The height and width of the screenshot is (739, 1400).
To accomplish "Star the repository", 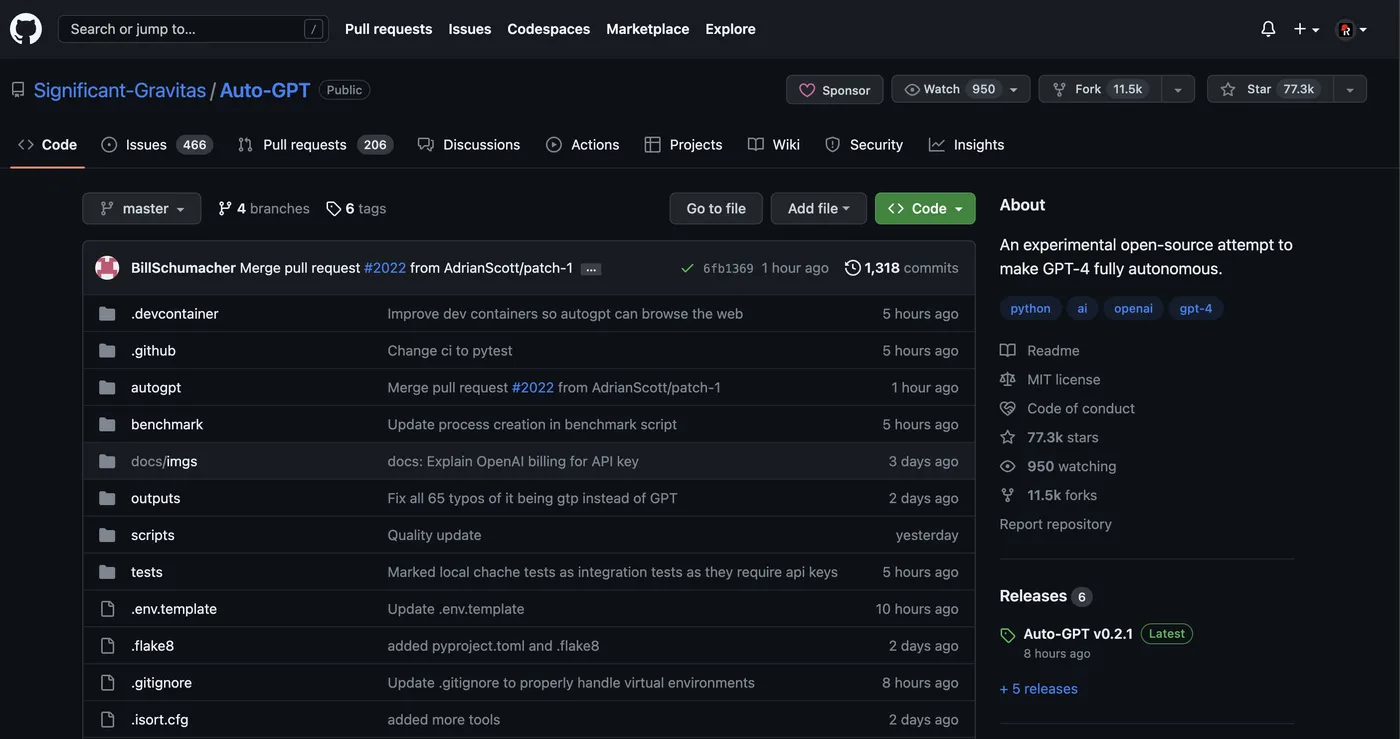I will point(1268,89).
